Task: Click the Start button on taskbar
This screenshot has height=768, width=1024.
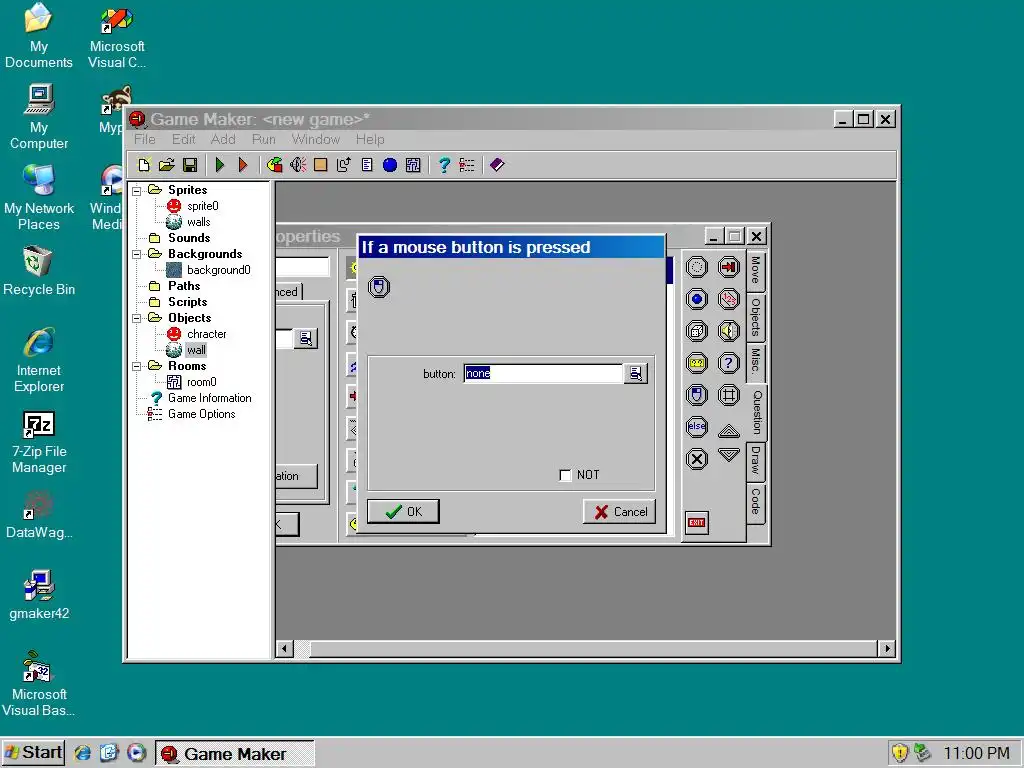Action: pyautogui.click(x=33, y=753)
